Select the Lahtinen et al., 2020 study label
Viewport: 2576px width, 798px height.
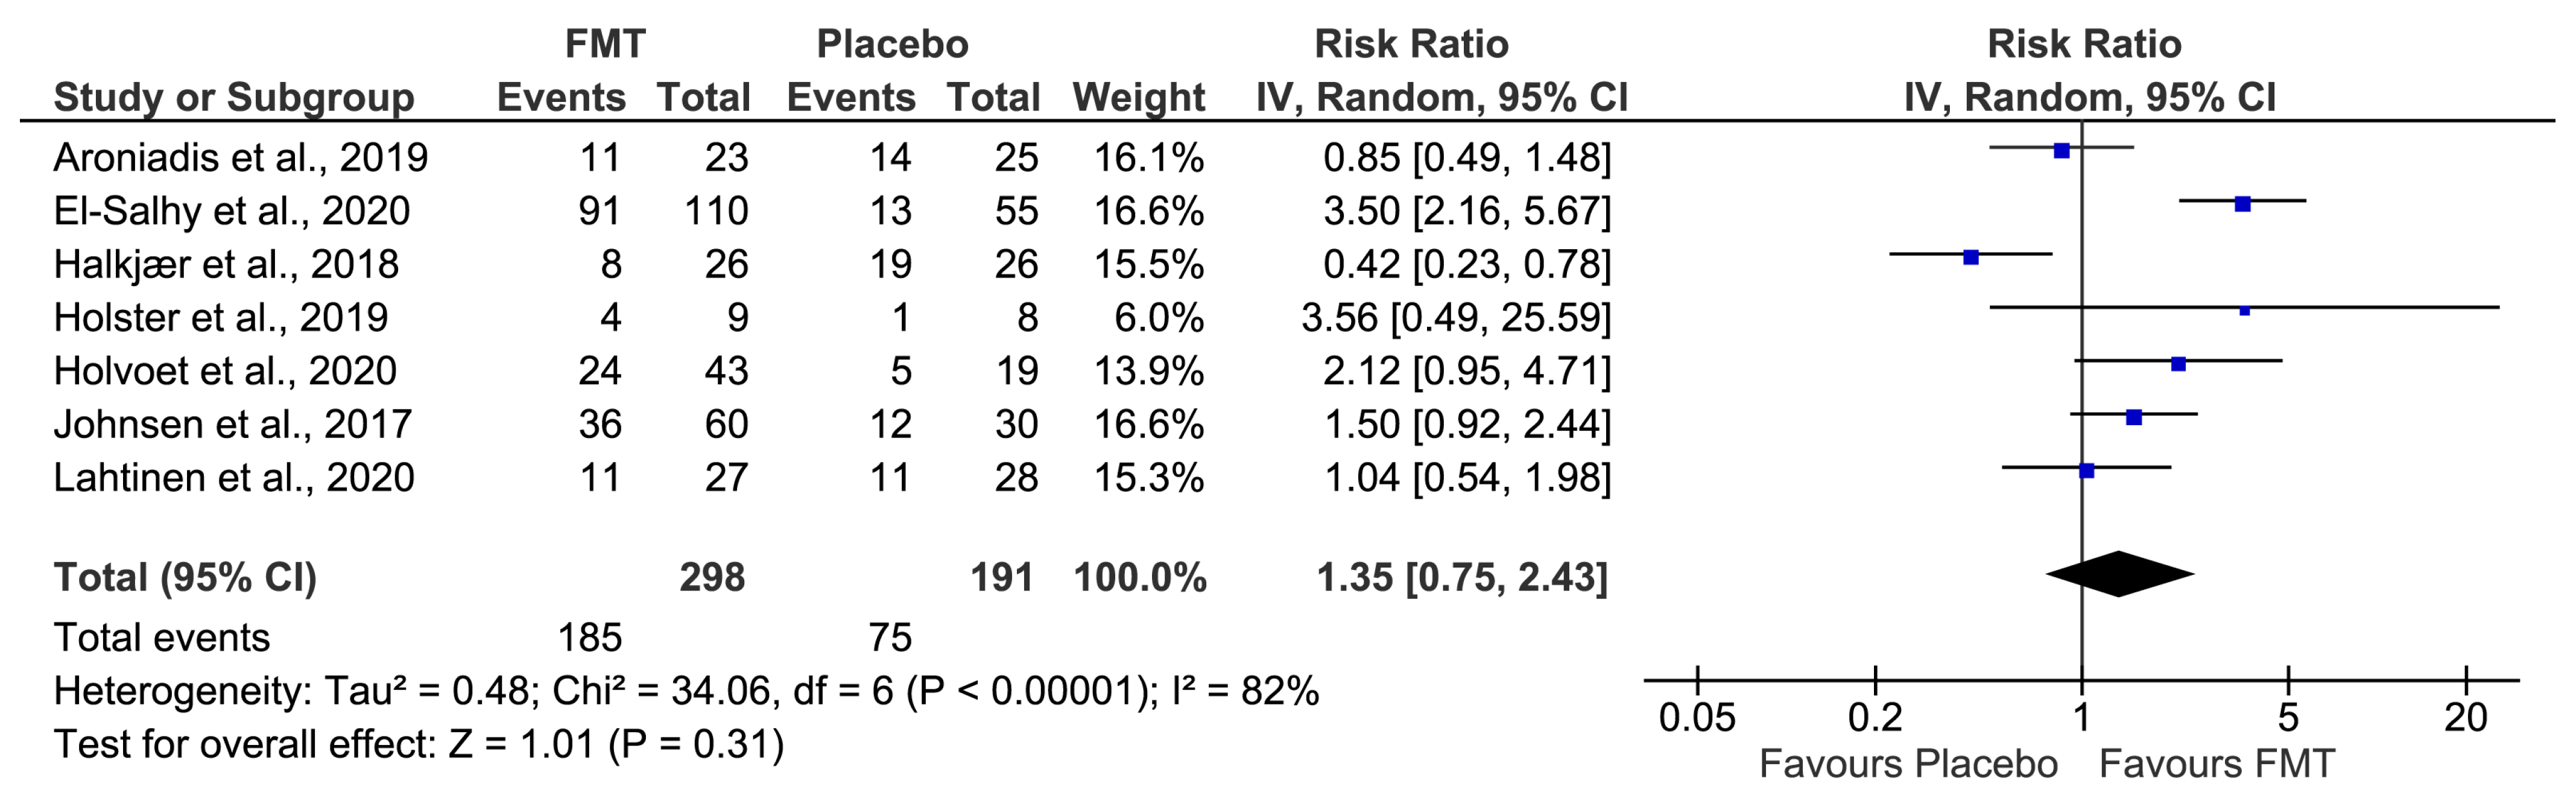coord(233,478)
